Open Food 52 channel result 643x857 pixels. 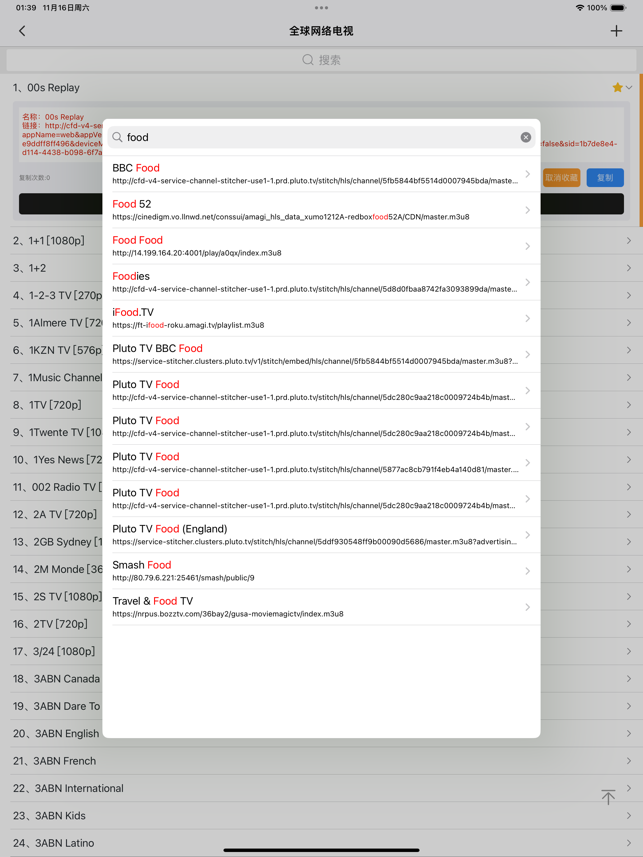[322, 210]
